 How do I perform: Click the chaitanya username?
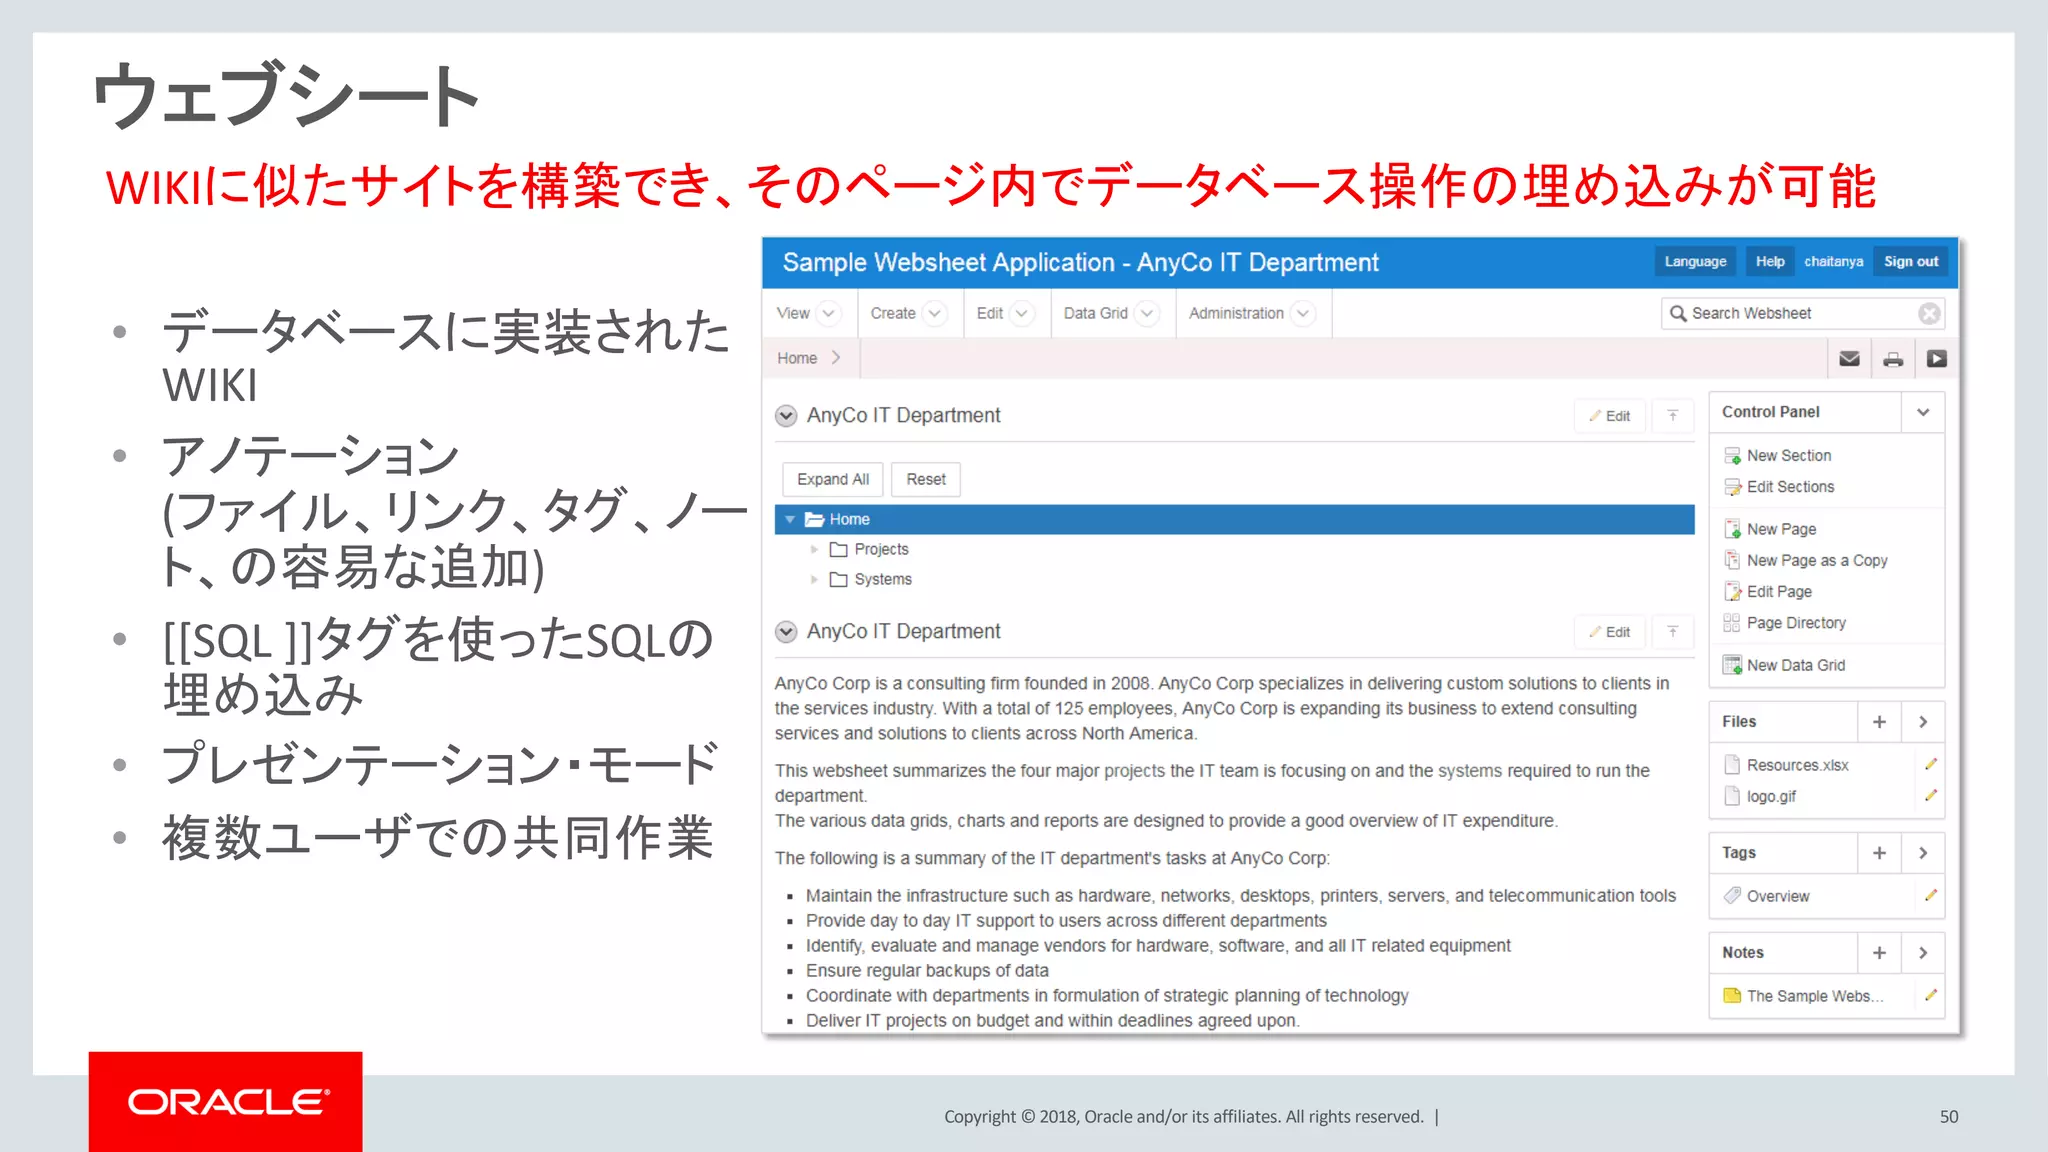[1833, 262]
